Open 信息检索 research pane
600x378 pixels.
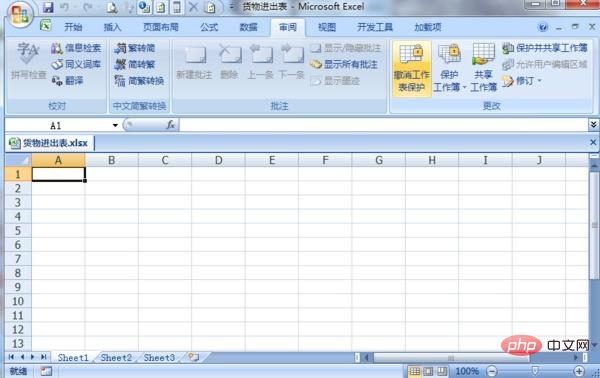pyautogui.click(x=76, y=48)
